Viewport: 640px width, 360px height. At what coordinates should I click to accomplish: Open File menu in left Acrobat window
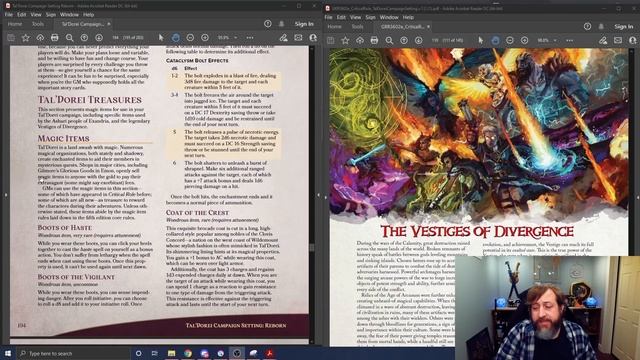9,14
